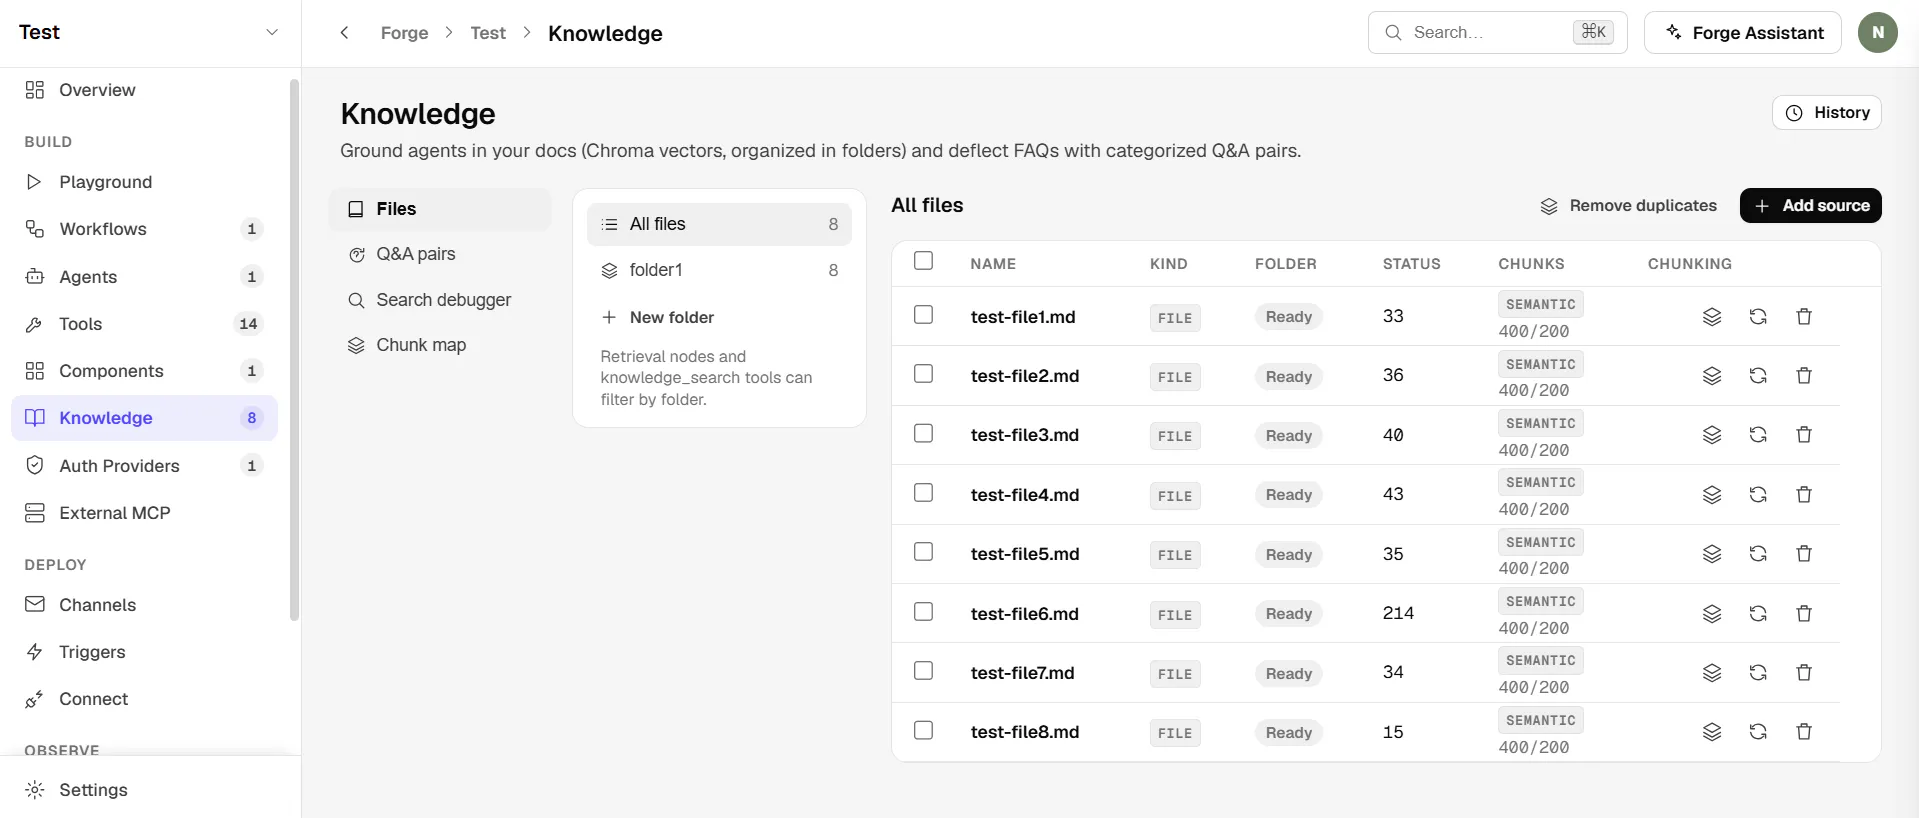
Task: Click the refresh icon for test-file7.md
Action: [x=1758, y=673]
